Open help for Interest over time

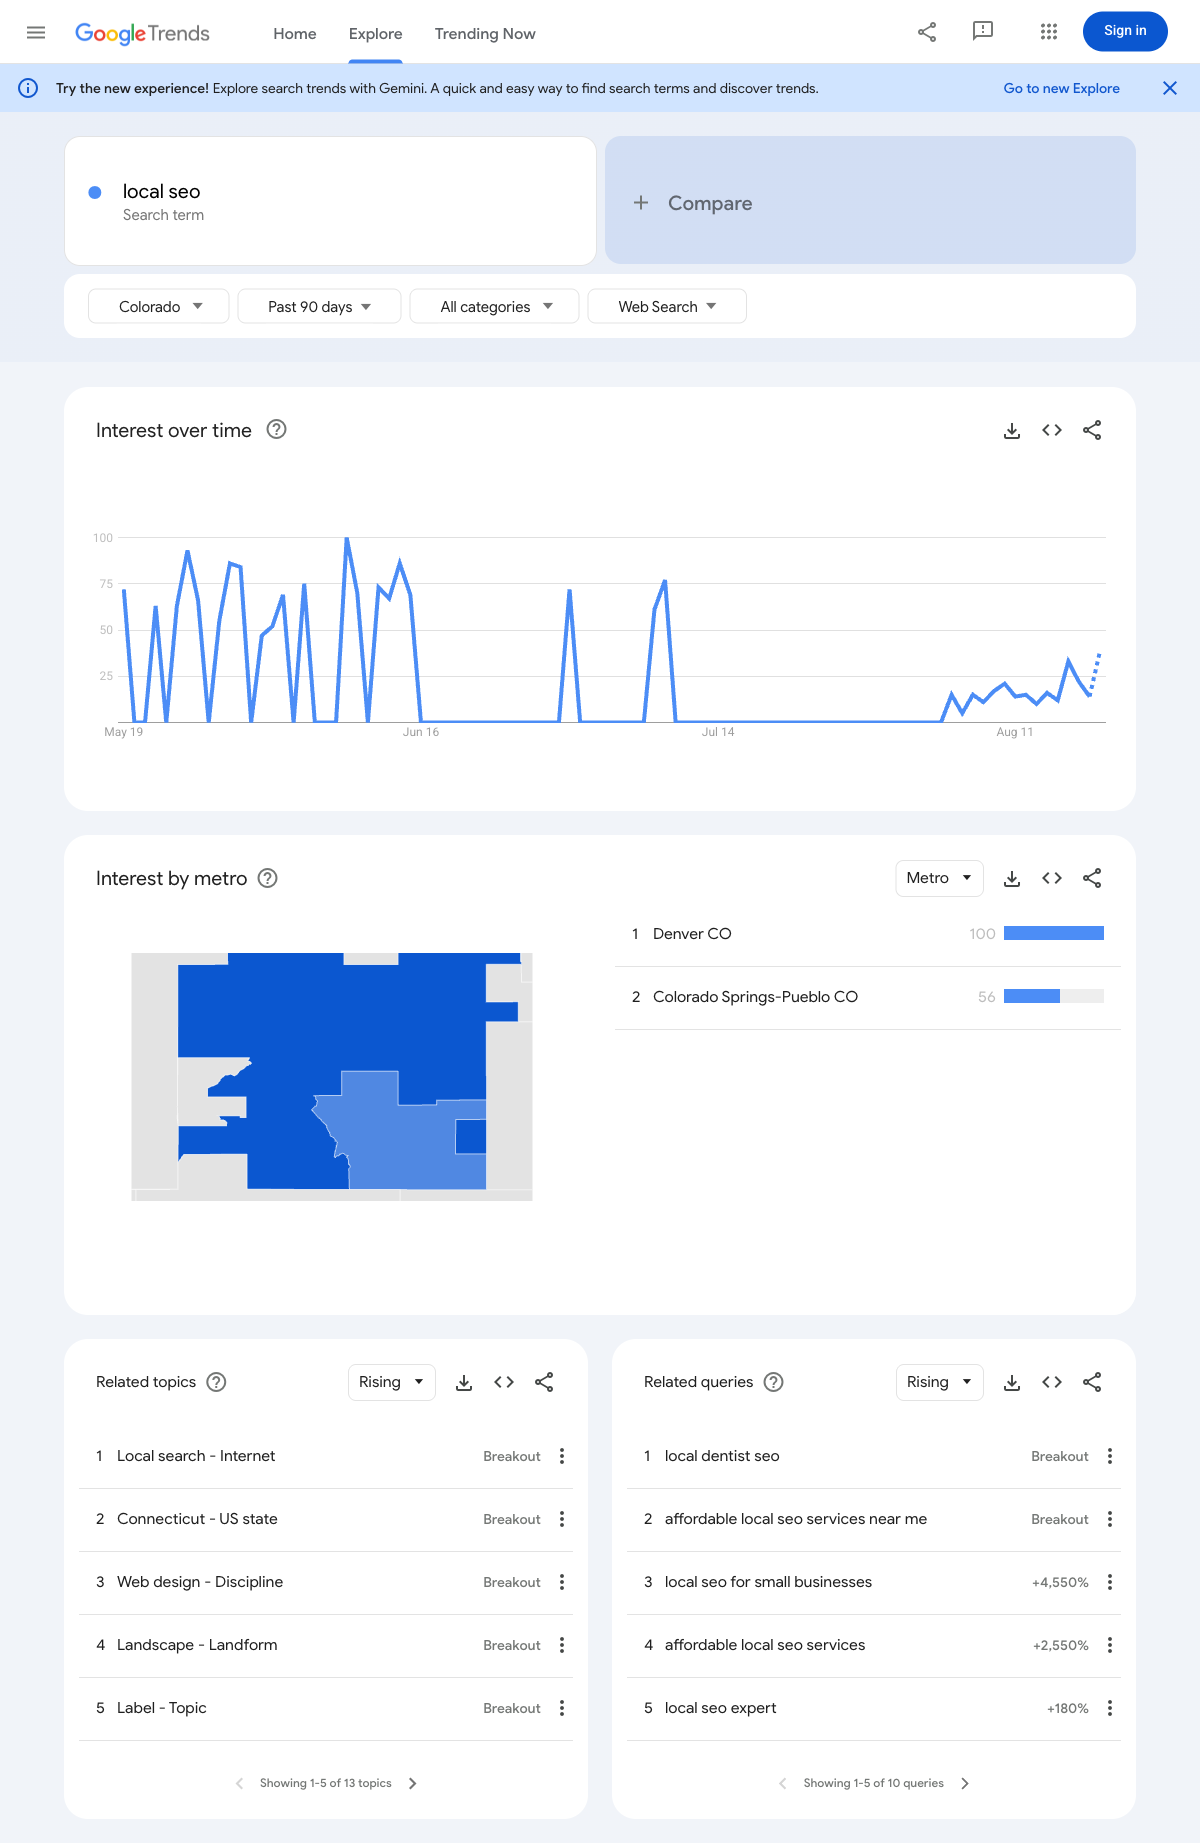pyautogui.click(x=277, y=430)
